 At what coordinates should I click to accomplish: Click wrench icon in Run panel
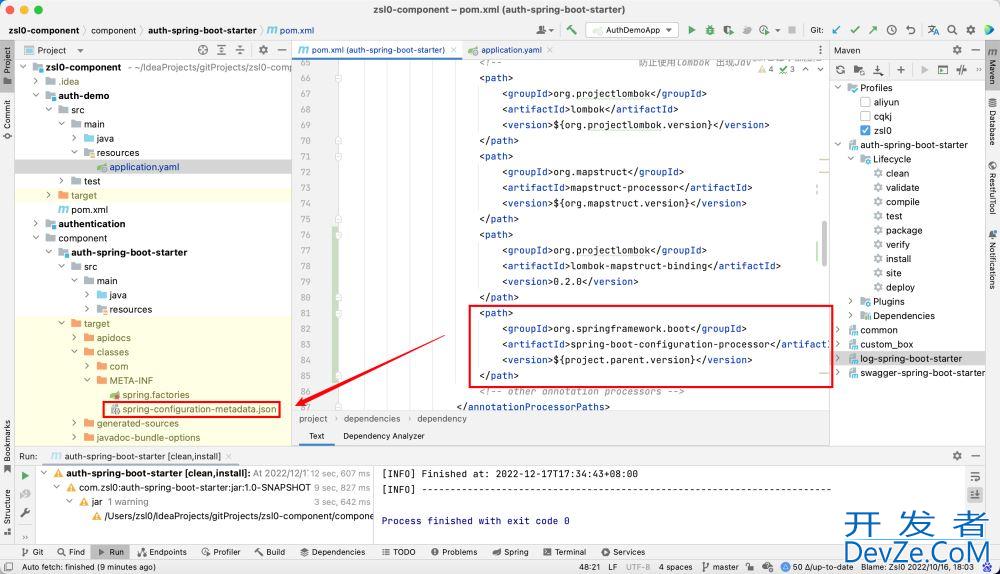25,513
